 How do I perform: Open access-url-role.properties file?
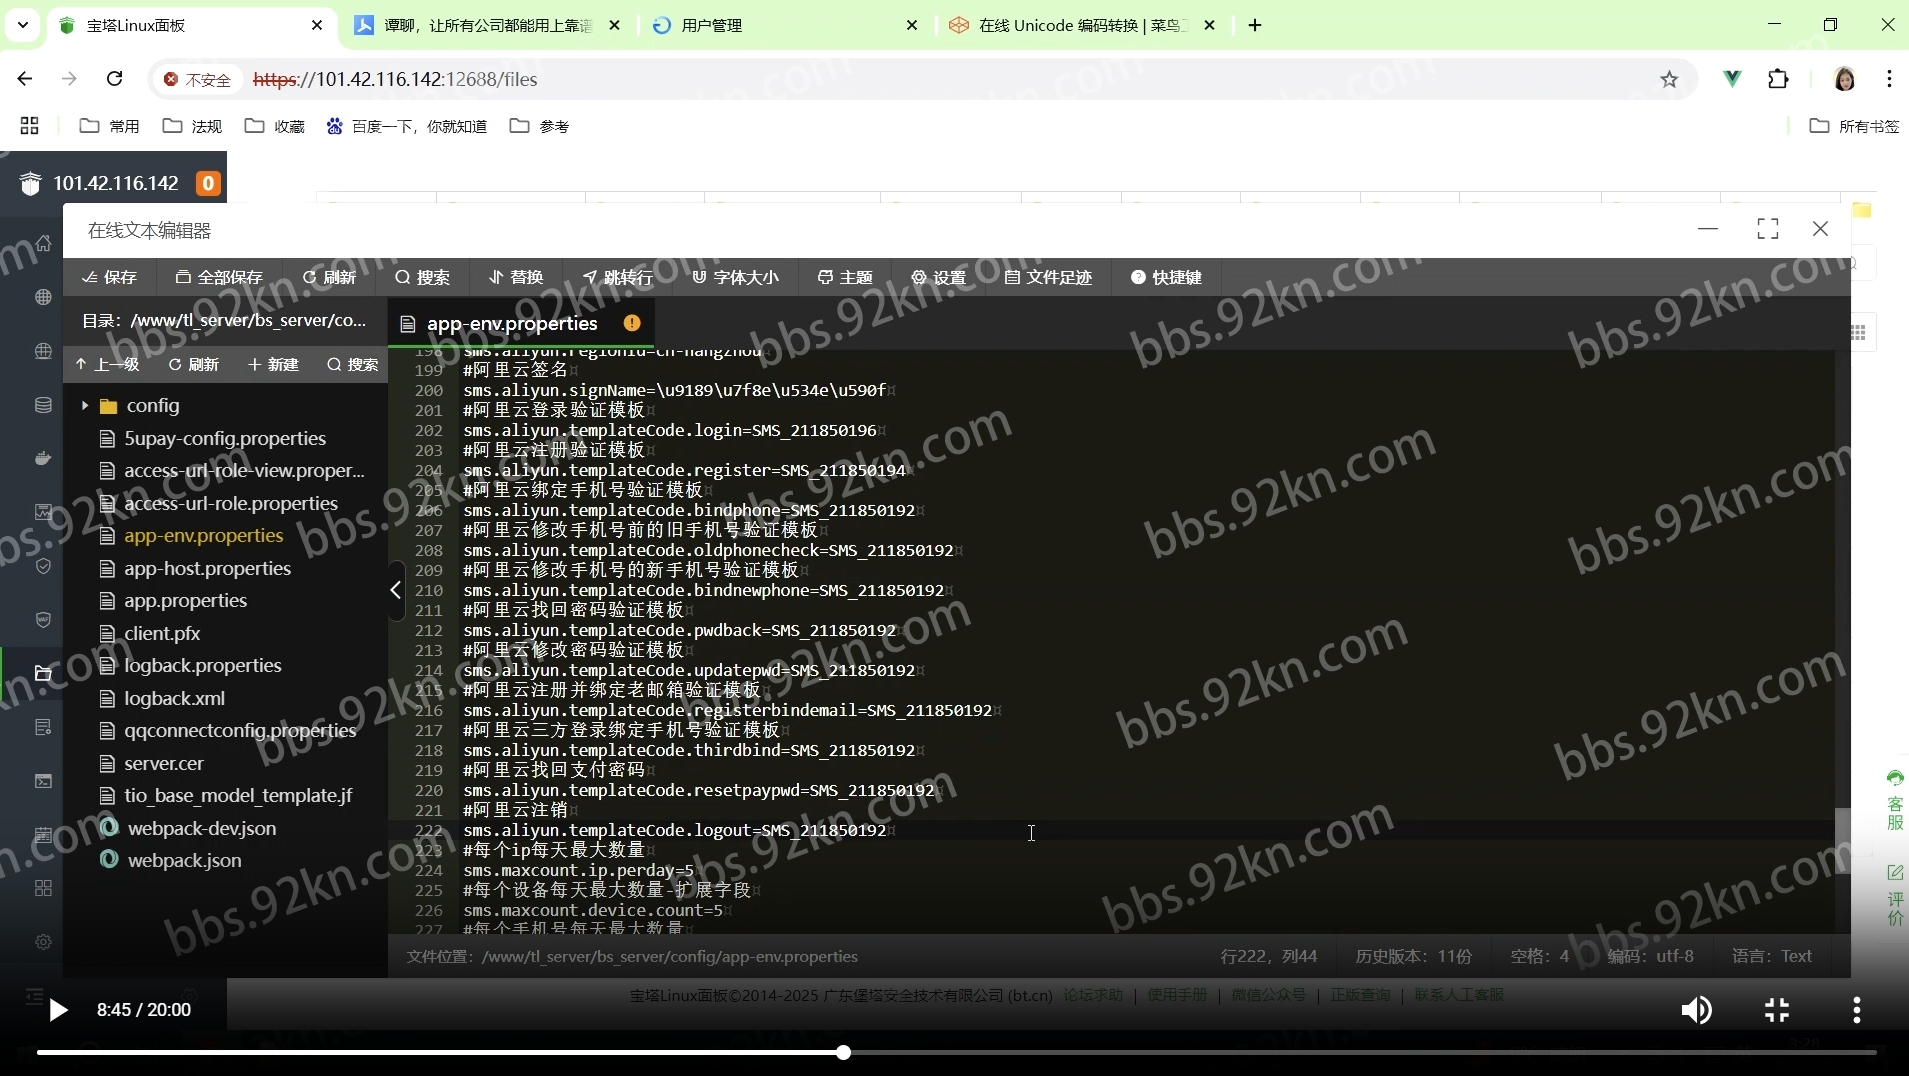pos(230,503)
